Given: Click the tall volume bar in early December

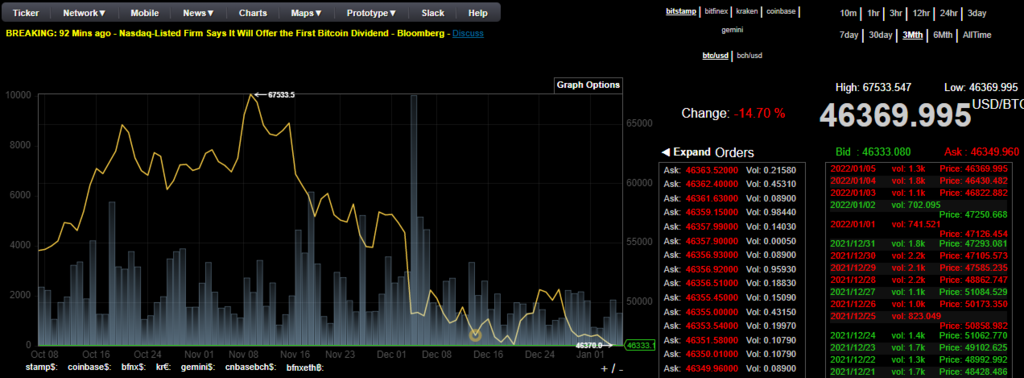Looking at the screenshot, I should tap(414, 219).
